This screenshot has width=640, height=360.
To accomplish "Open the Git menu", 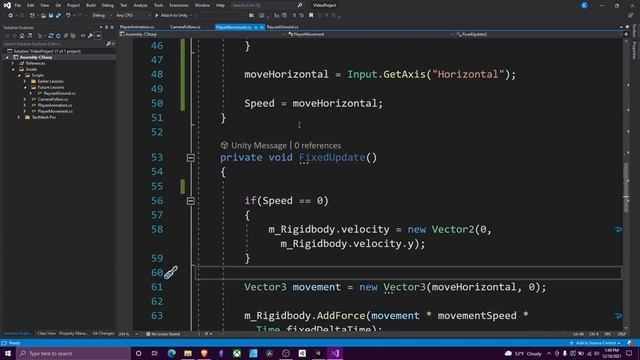I will pyautogui.click(x=58, y=5).
